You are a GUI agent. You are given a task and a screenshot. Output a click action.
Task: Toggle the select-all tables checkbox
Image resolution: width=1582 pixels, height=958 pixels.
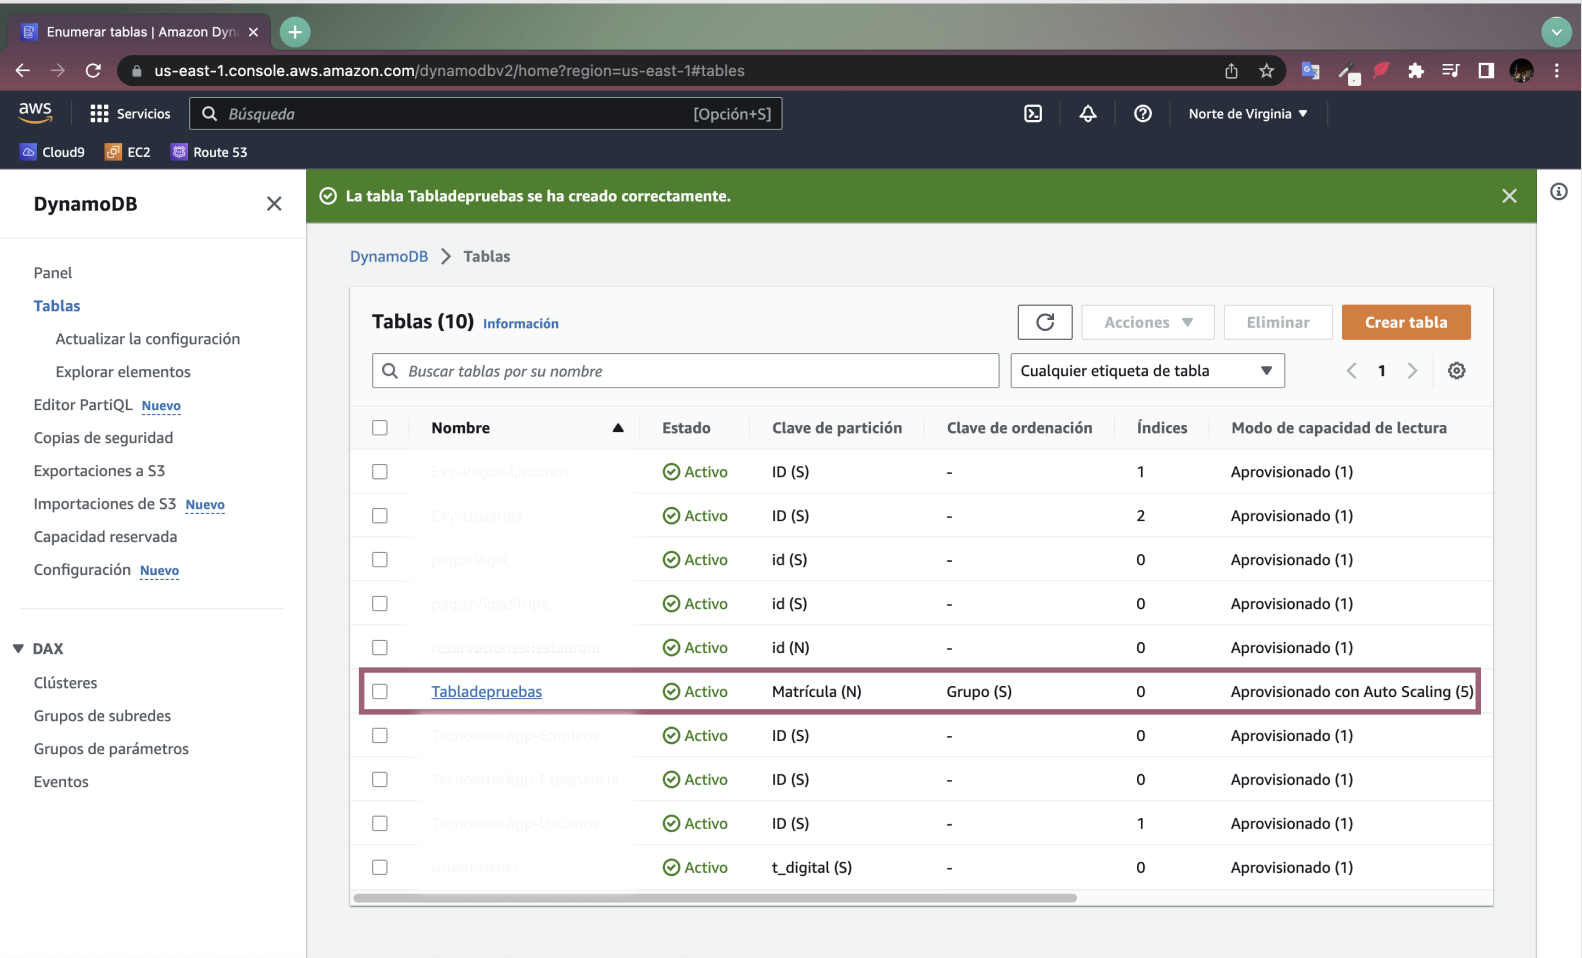pyautogui.click(x=380, y=428)
